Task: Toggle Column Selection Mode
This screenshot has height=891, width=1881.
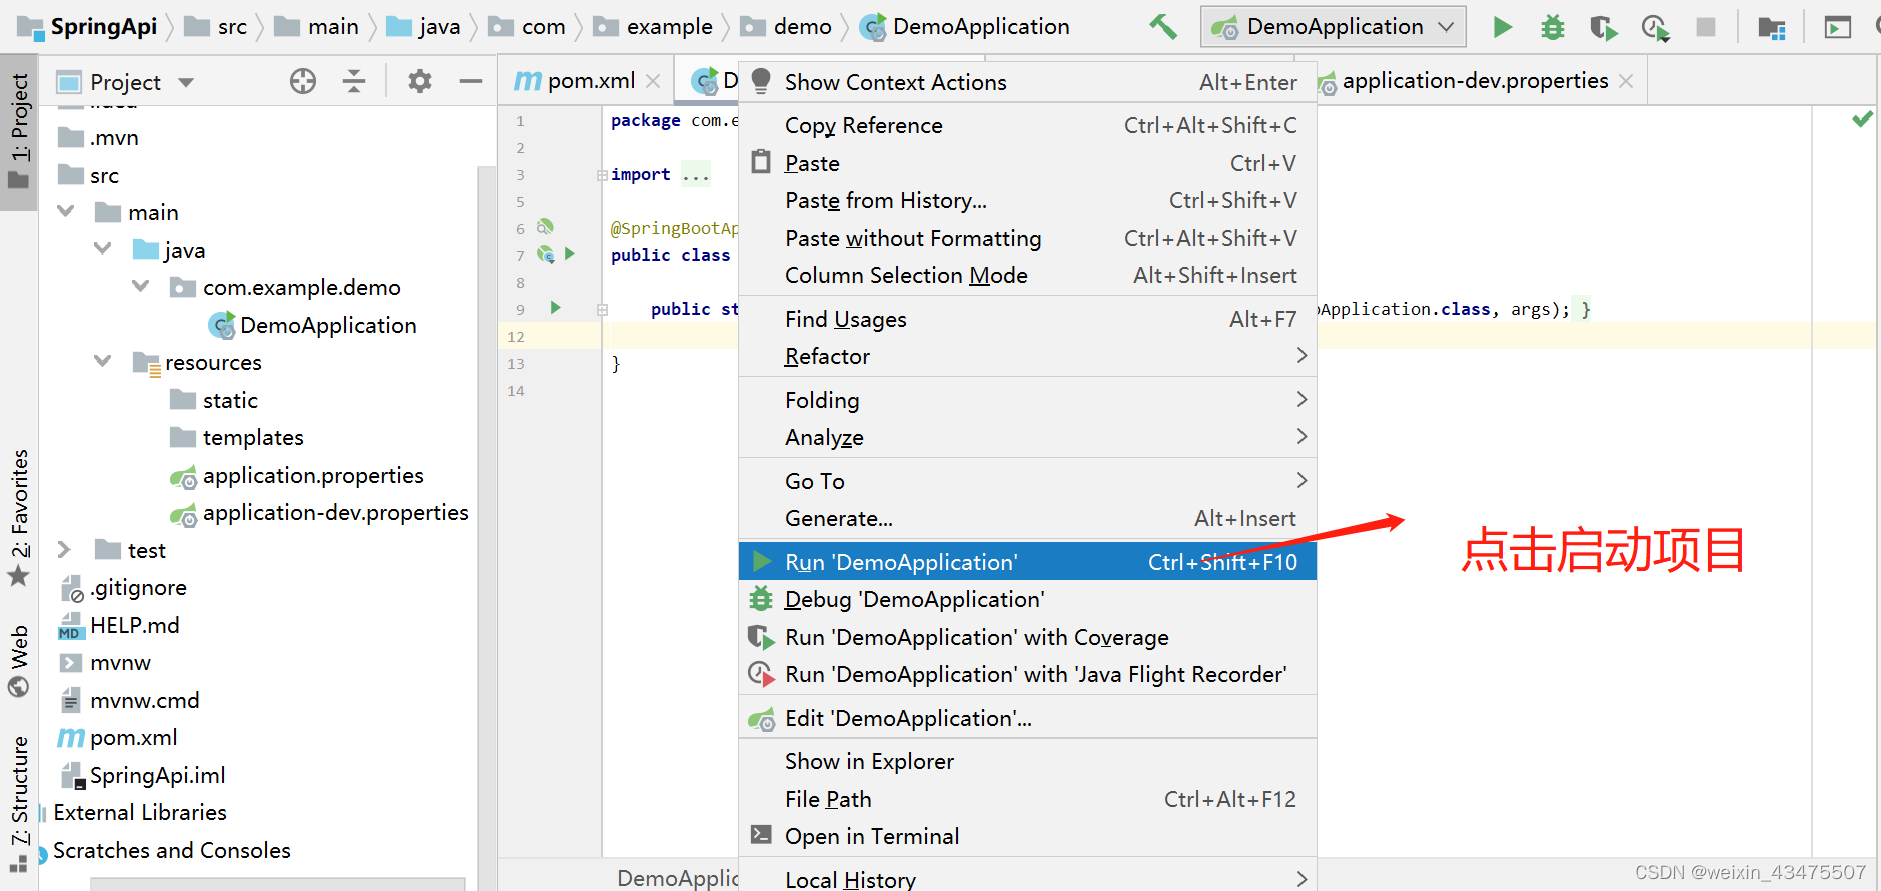Action: click(x=1027, y=275)
